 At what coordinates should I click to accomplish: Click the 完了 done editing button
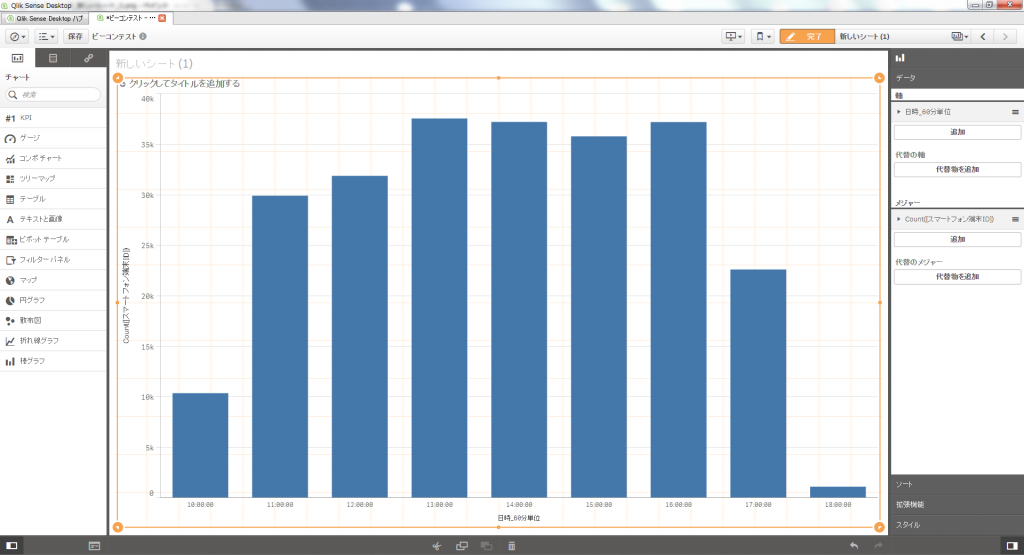click(x=806, y=36)
